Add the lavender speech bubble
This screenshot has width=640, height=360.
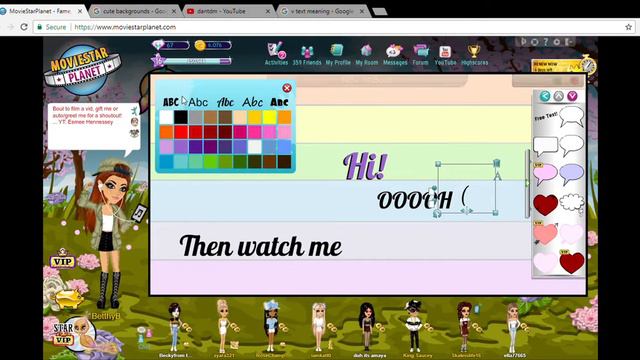571,174
